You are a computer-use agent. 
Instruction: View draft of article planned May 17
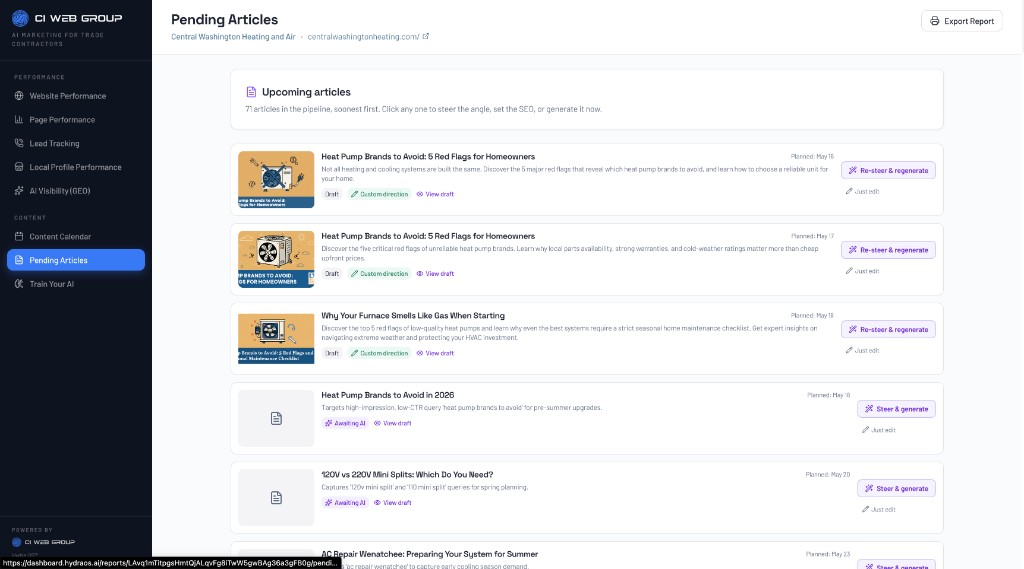click(435, 274)
